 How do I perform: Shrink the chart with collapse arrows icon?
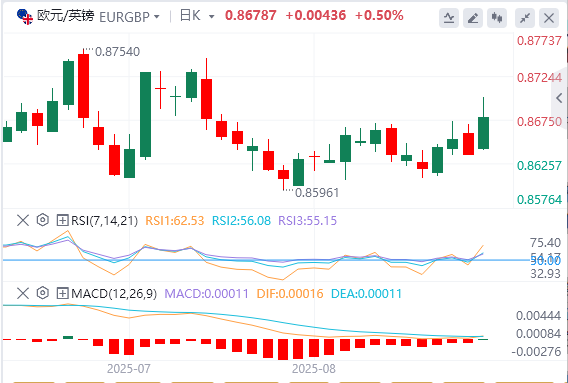[x=525, y=18]
